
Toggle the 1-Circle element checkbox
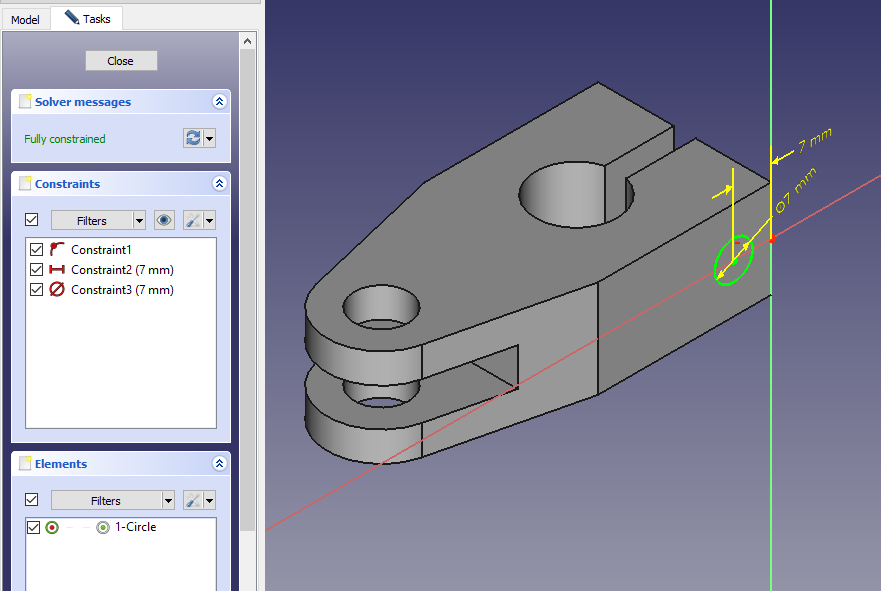tap(33, 527)
